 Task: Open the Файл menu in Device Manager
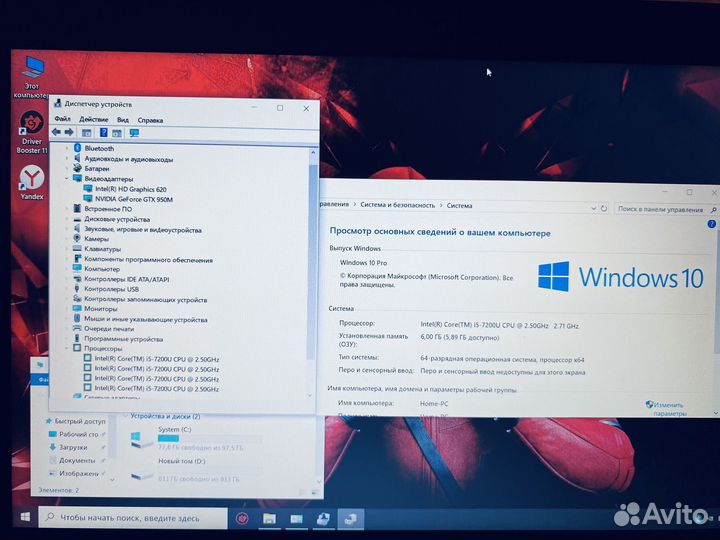click(62, 119)
